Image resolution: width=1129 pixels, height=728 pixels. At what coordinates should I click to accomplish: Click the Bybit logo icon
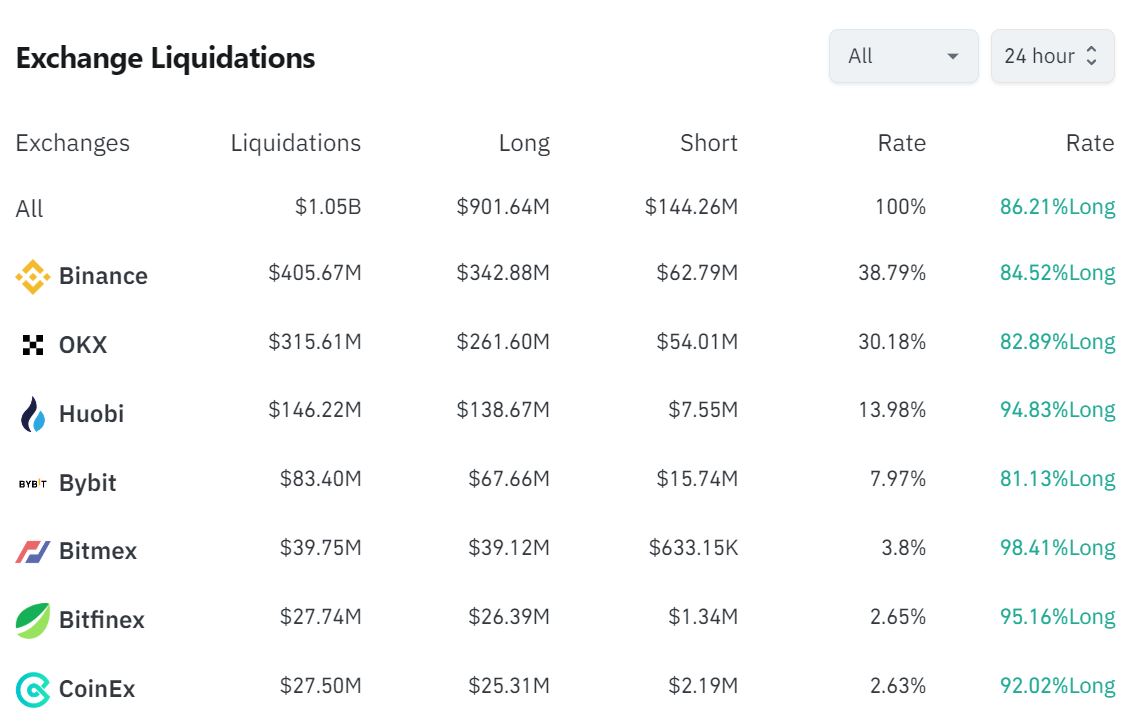coord(33,483)
